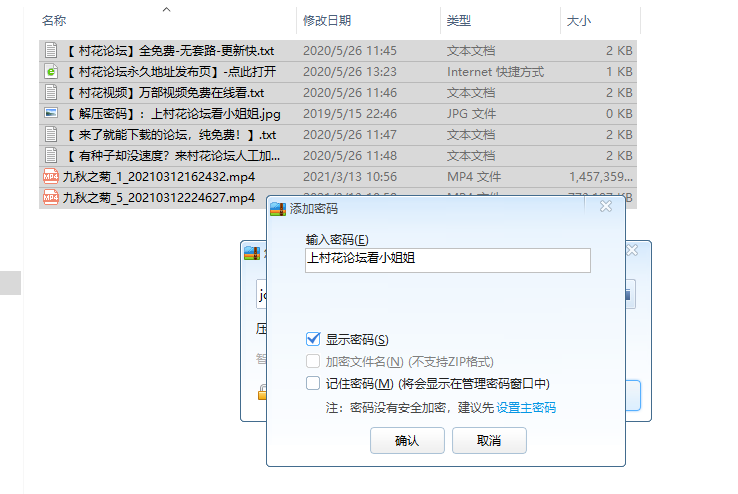Select the 九秋之菊_1 MP4 file icon
The width and height of the screenshot is (738, 494).
pyautogui.click(x=50, y=176)
